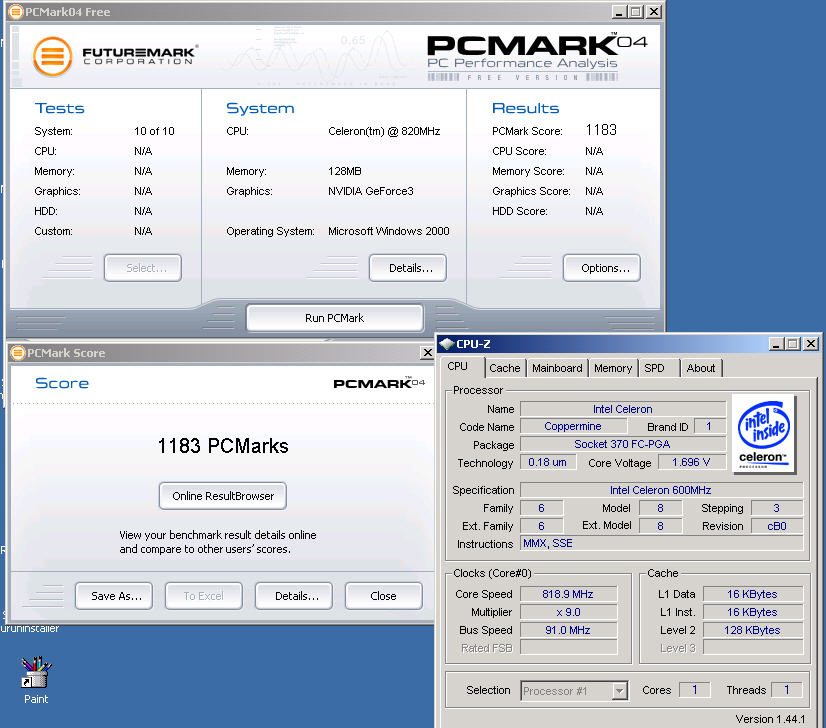
Task: Click the Version 1.44.1 label
Action: 770,719
